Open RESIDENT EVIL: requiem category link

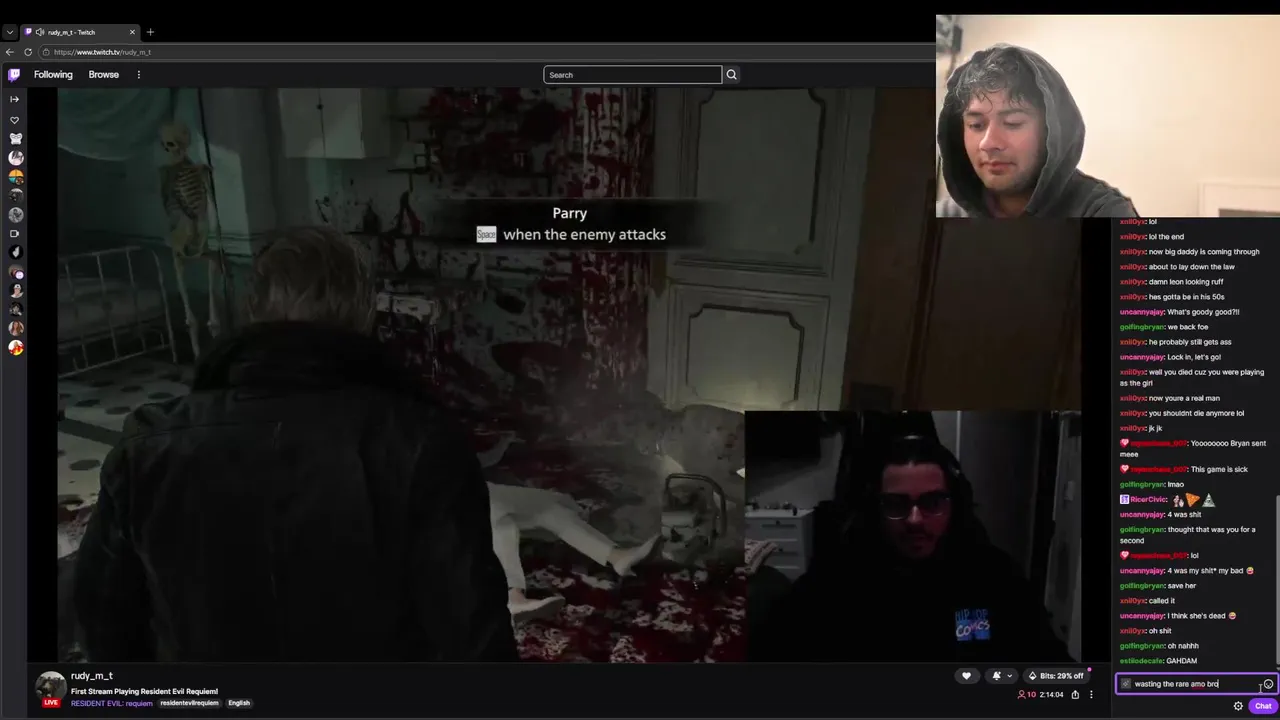click(112, 703)
